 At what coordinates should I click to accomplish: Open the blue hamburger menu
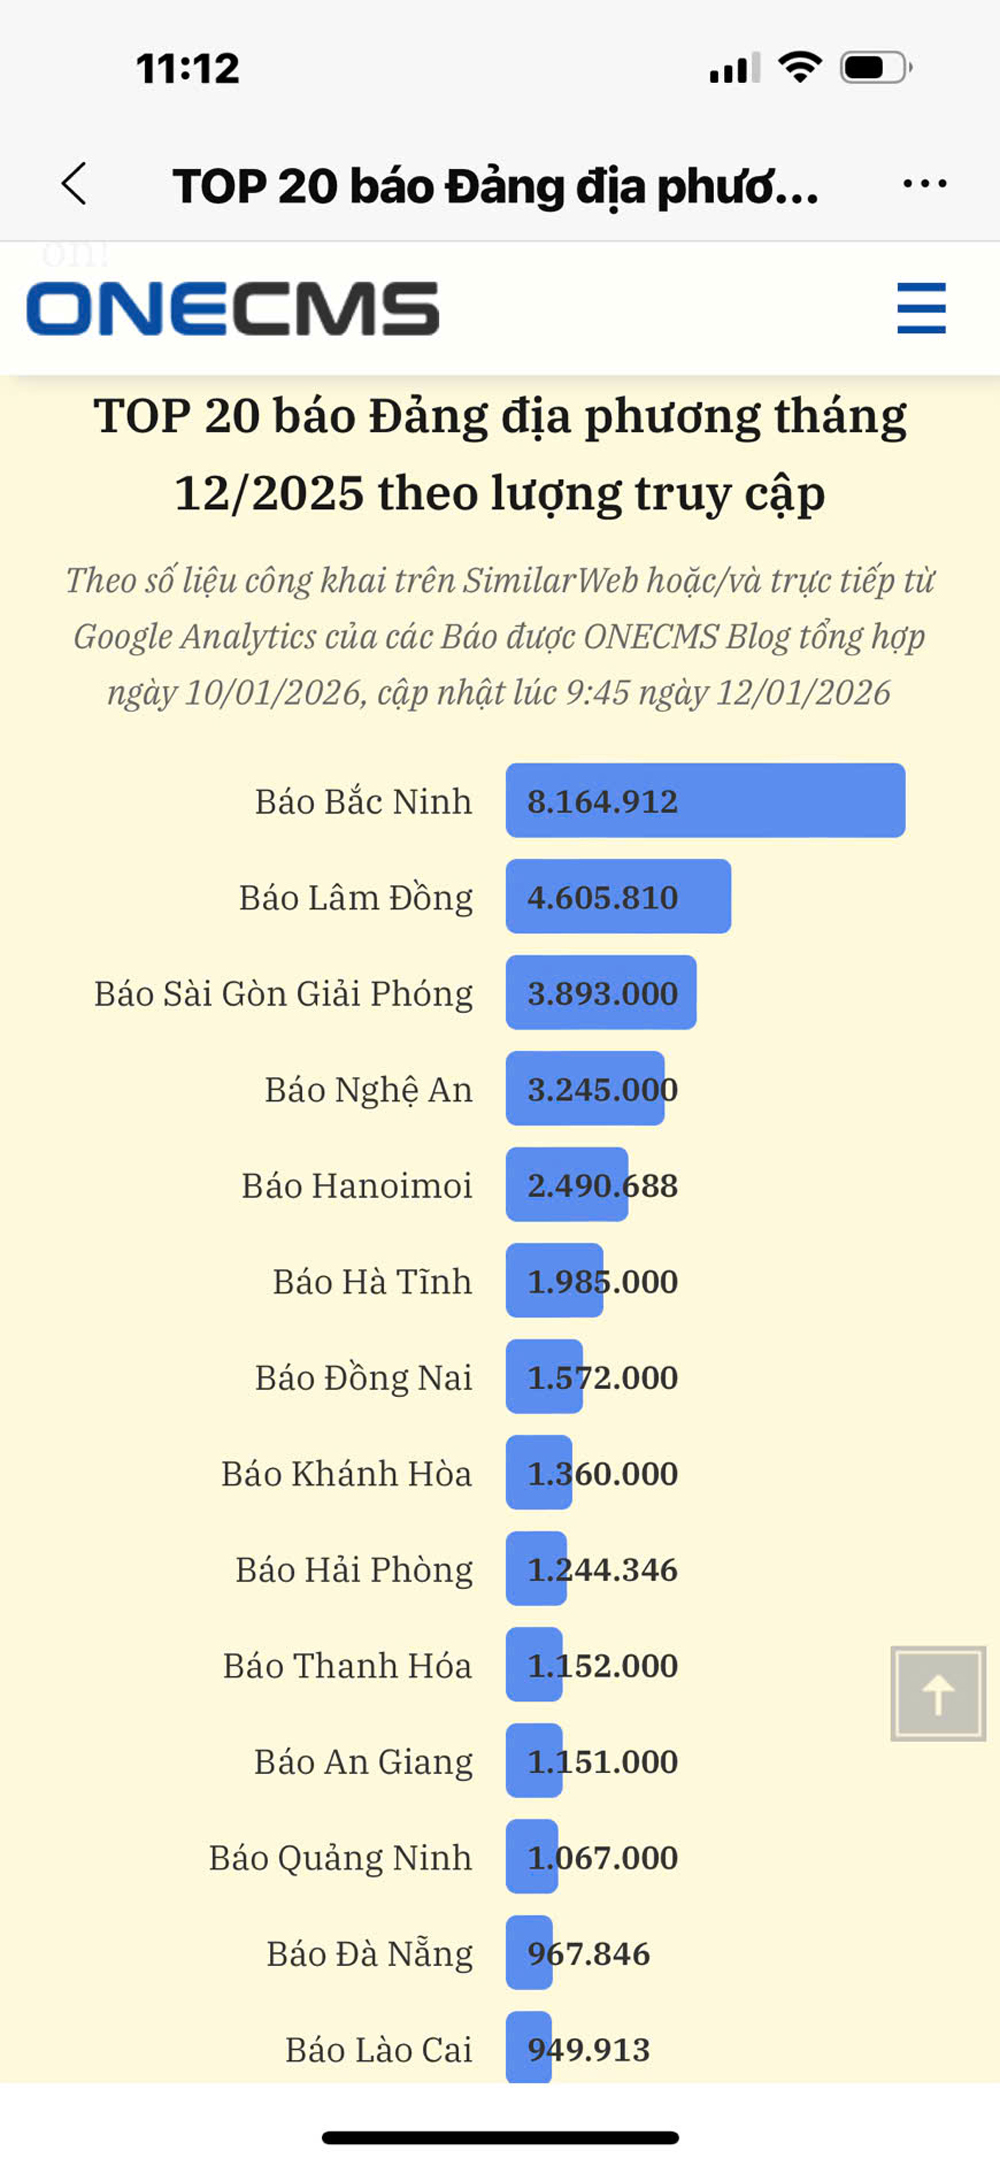pyautogui.click(x=921, y=307)
